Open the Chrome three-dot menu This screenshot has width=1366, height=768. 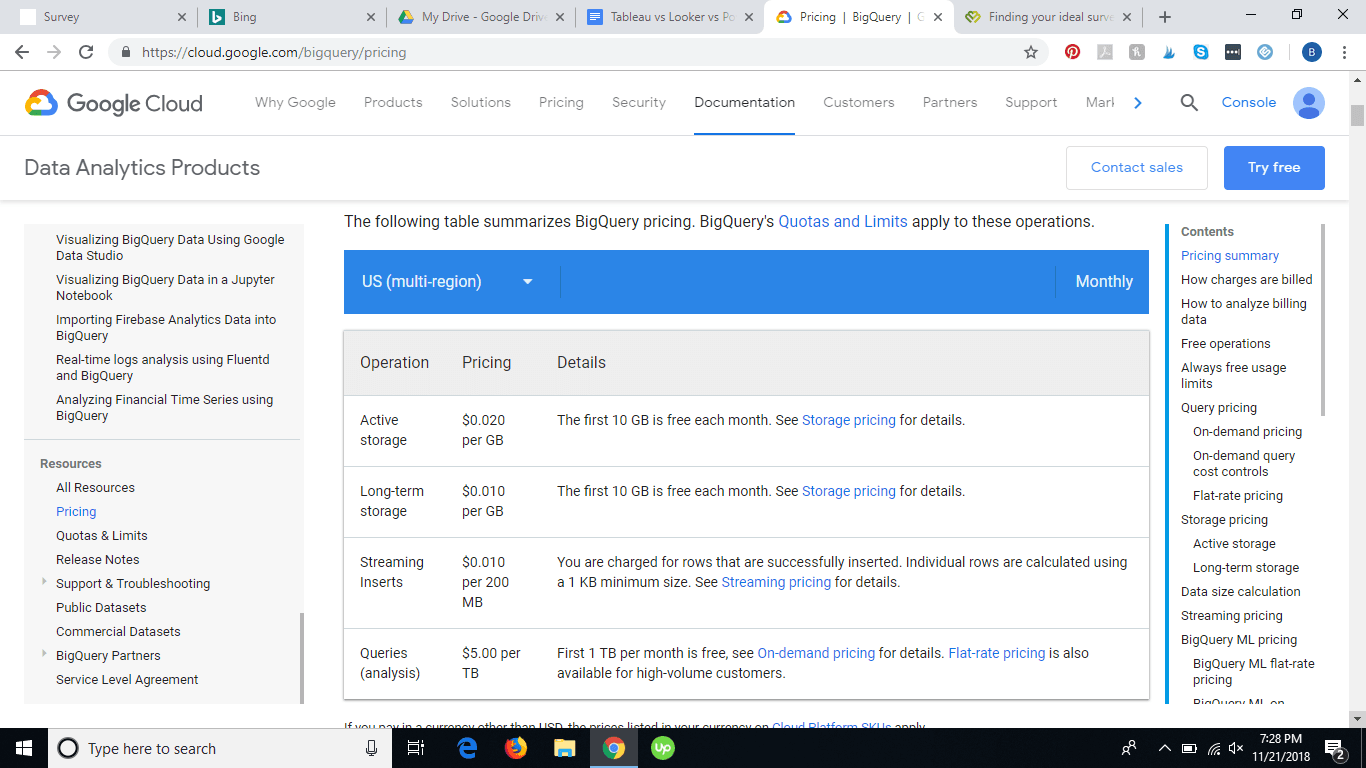point(1345,52)
